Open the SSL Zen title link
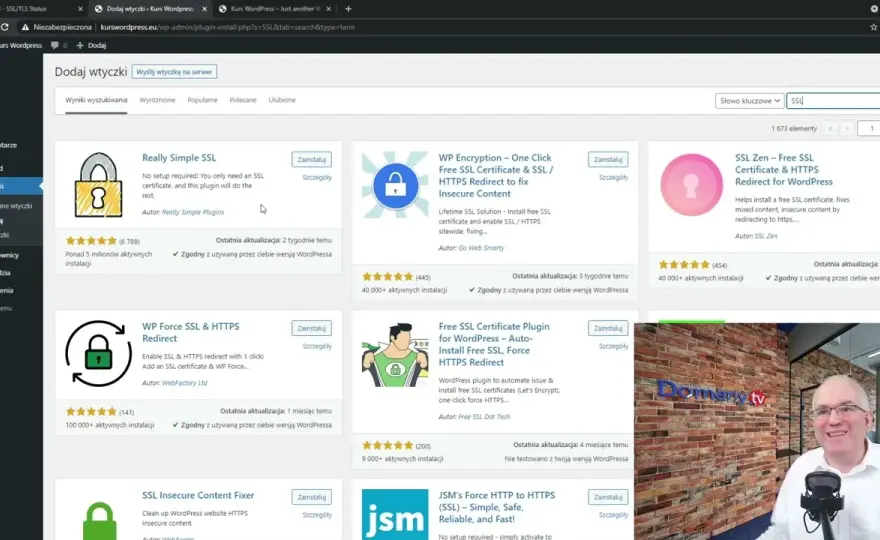This screenshot has height=540, width=880. point(783,170)
